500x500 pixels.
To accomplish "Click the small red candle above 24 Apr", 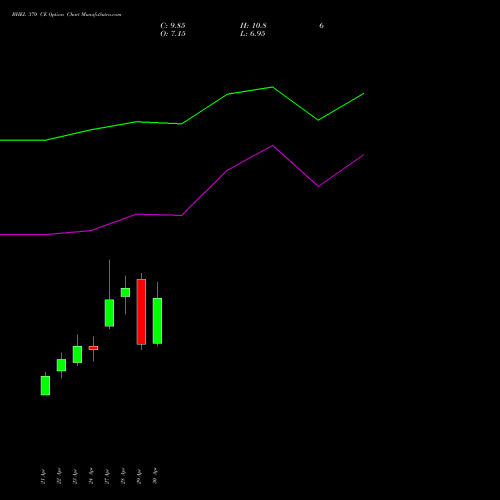I will (x=93, y=348).
